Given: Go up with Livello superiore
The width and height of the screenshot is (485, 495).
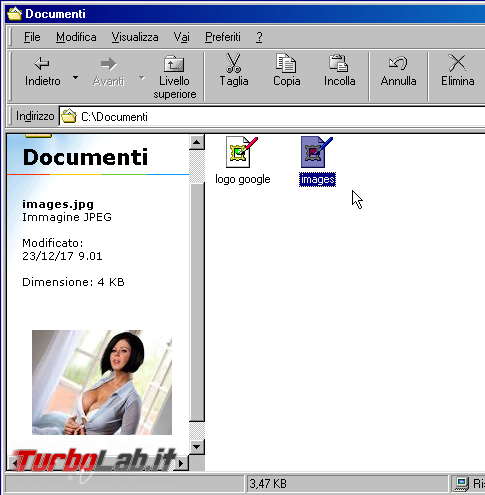Looking at the screenshot, I should (x=174, y=77).
